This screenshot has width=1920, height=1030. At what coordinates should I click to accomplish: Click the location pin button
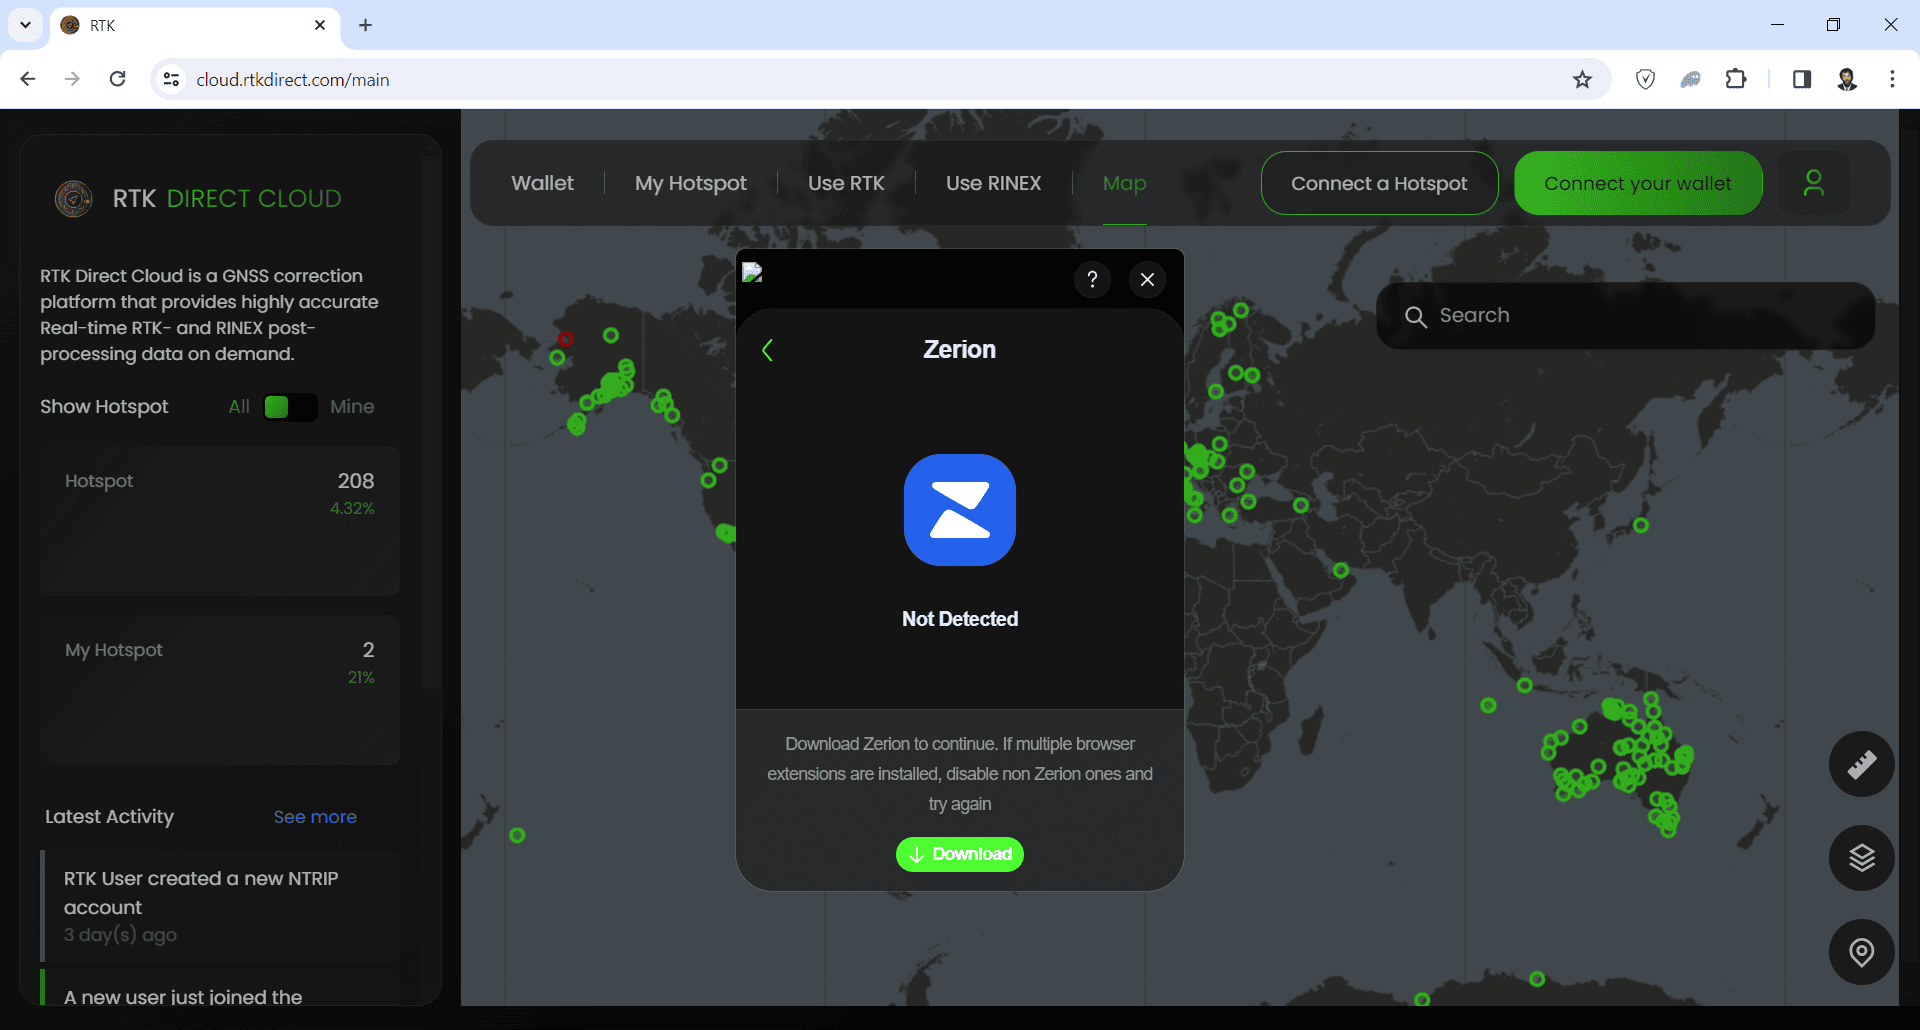pos(1861,952)
